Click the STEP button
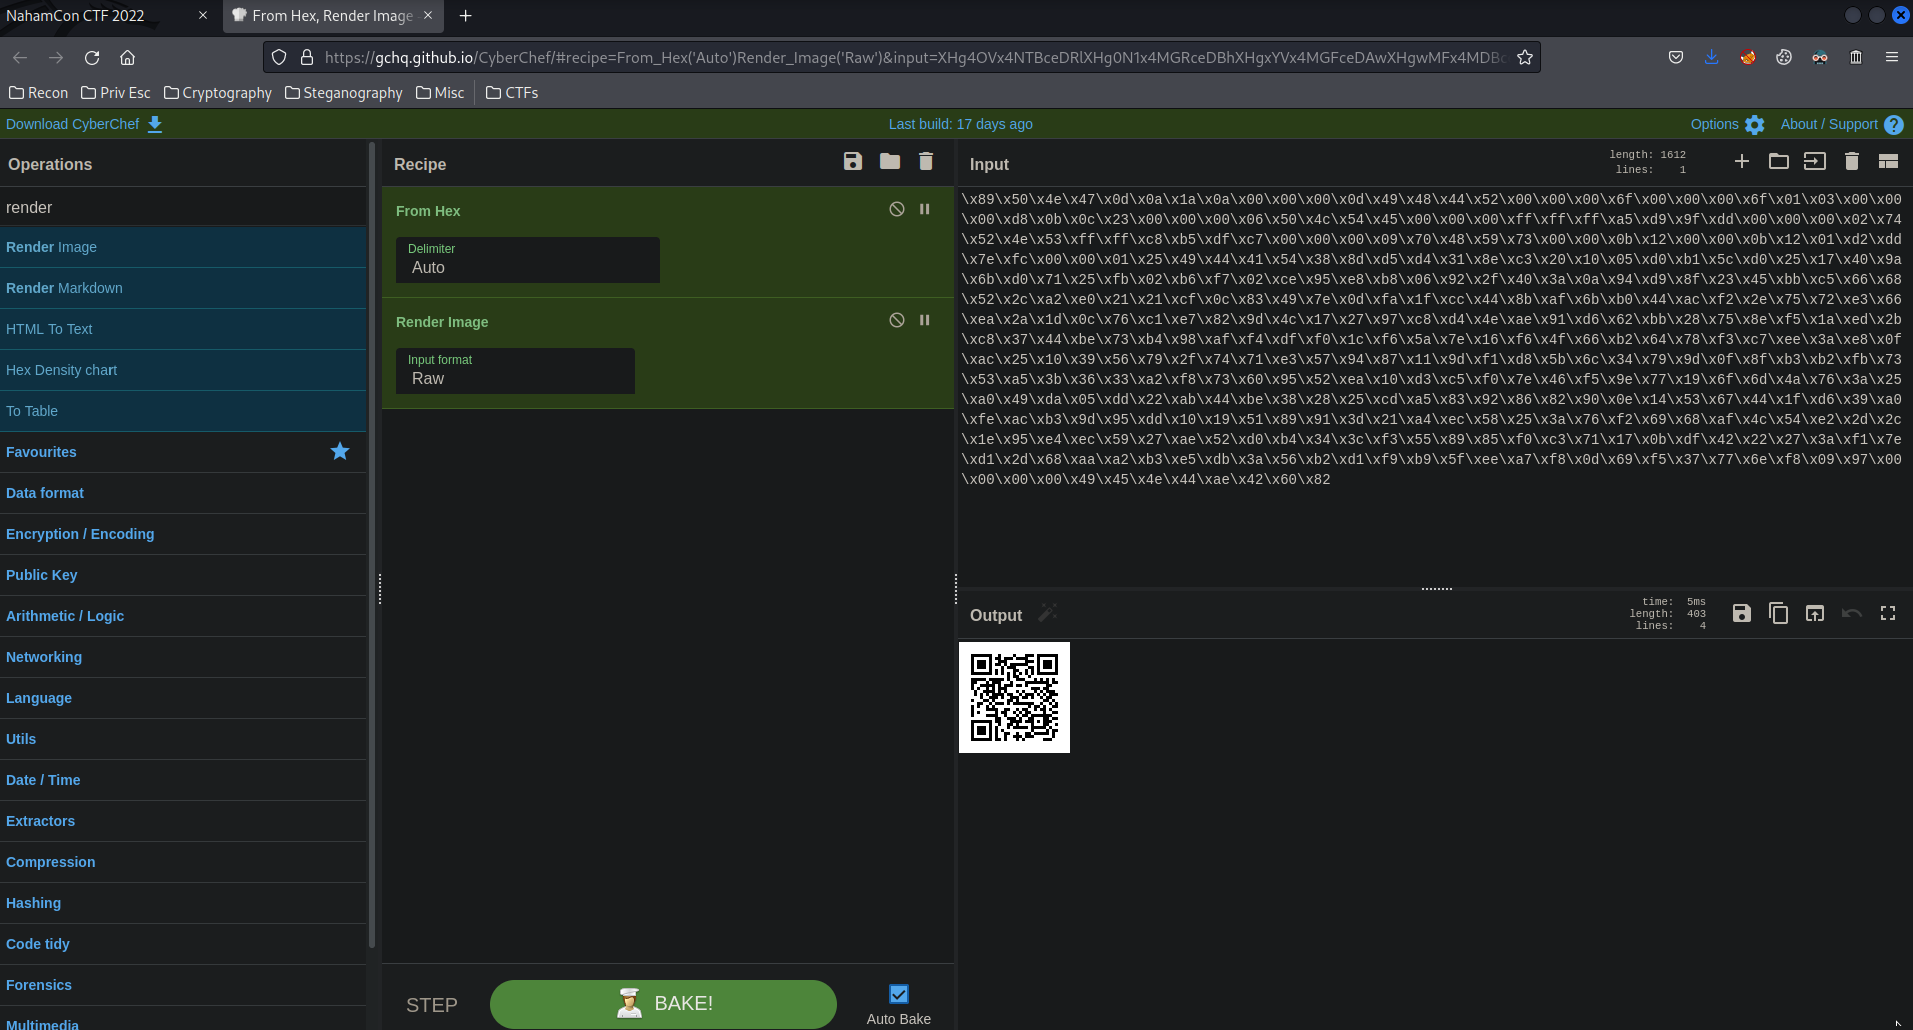Screen dimensions: 1913x1030 tap(432, 1005)
